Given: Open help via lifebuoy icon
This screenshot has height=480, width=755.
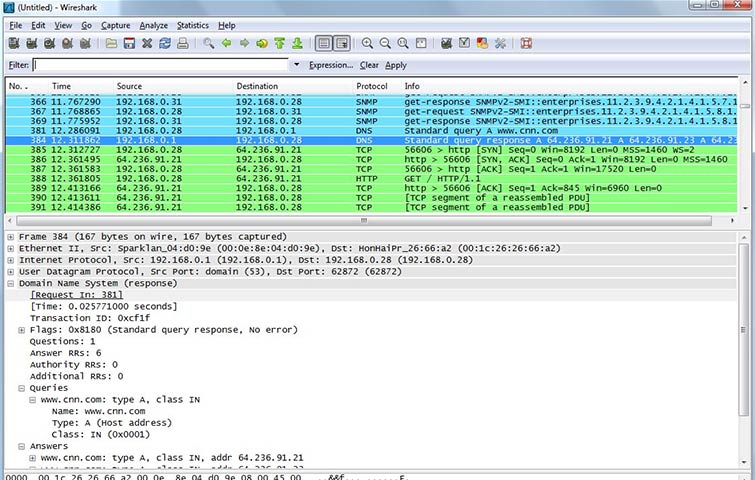Looking at the screenshot, I should tap(526, 43).
